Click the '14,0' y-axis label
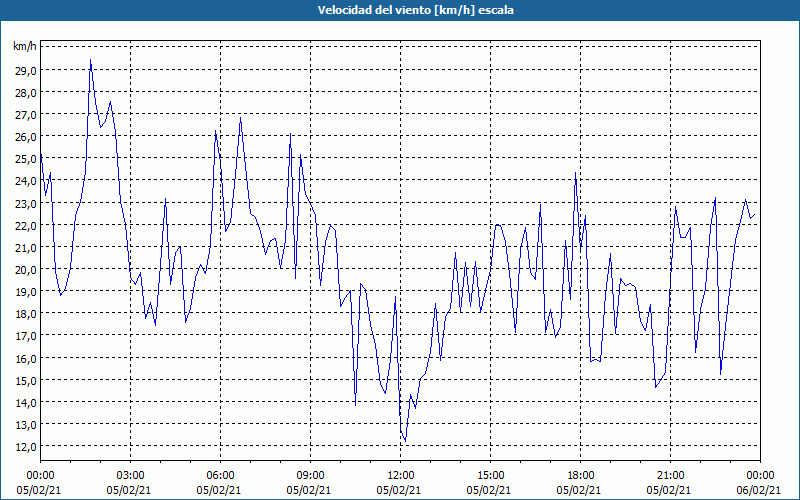 pyautogui.click(x=26, y=403)
